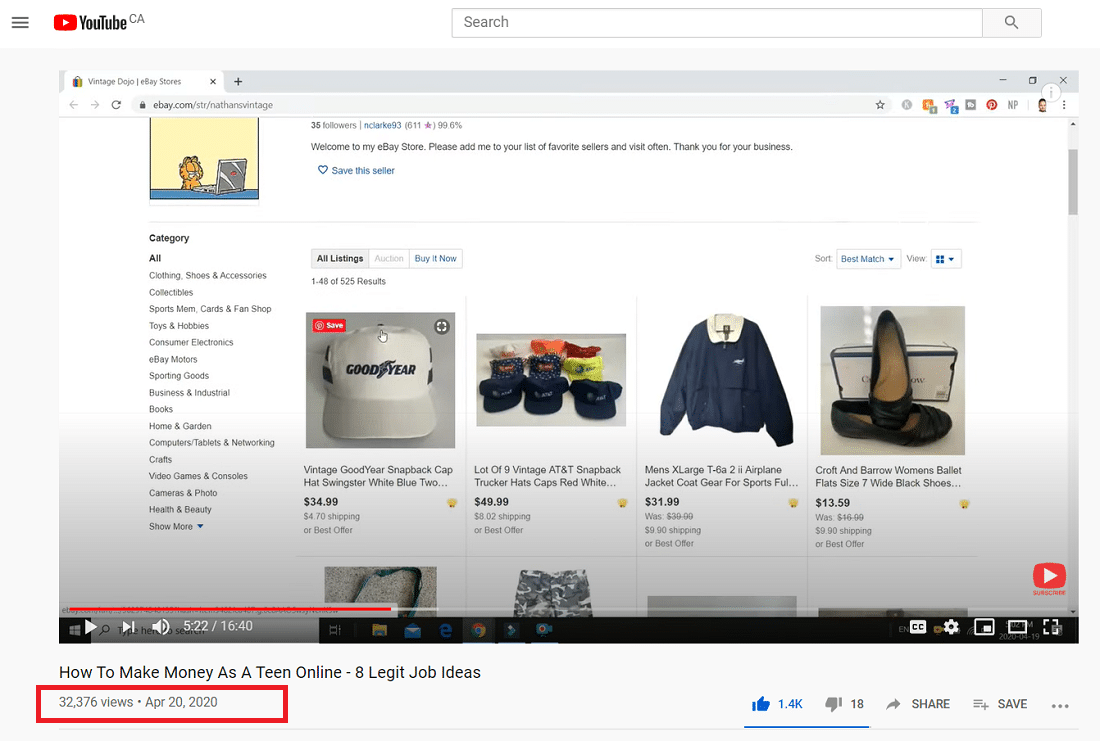Click the SHARE button
The width and height of the screenshot is (1100, 741).
[x=918, y=704]
